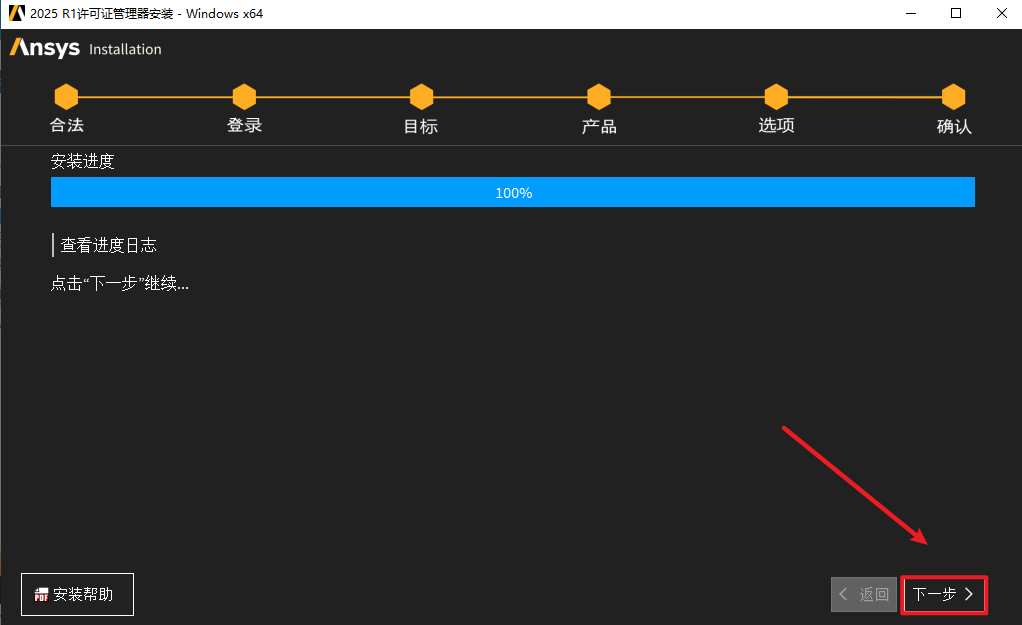
Task: Minimize the installer window
Action: point(911,13)
